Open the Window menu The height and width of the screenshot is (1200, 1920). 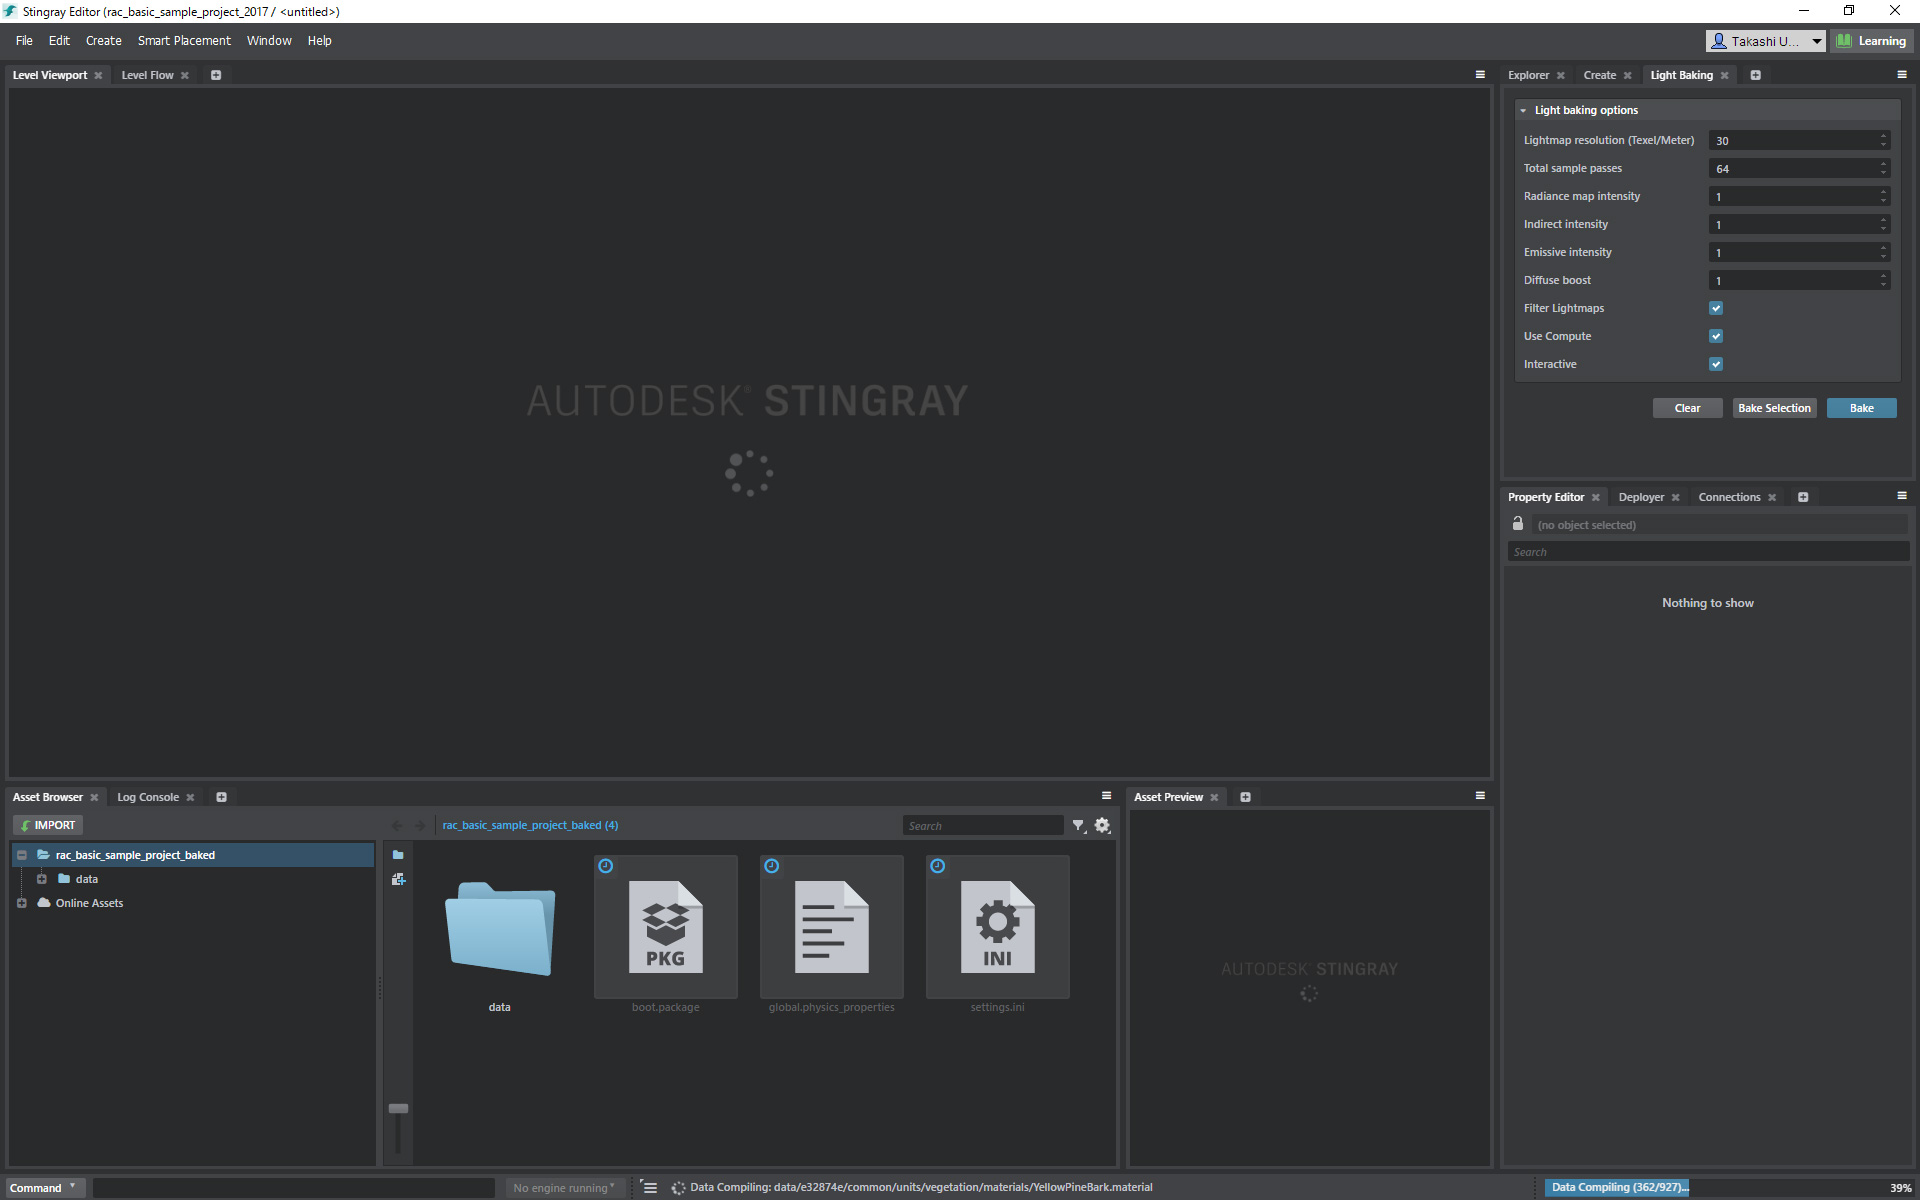[269, 41]
